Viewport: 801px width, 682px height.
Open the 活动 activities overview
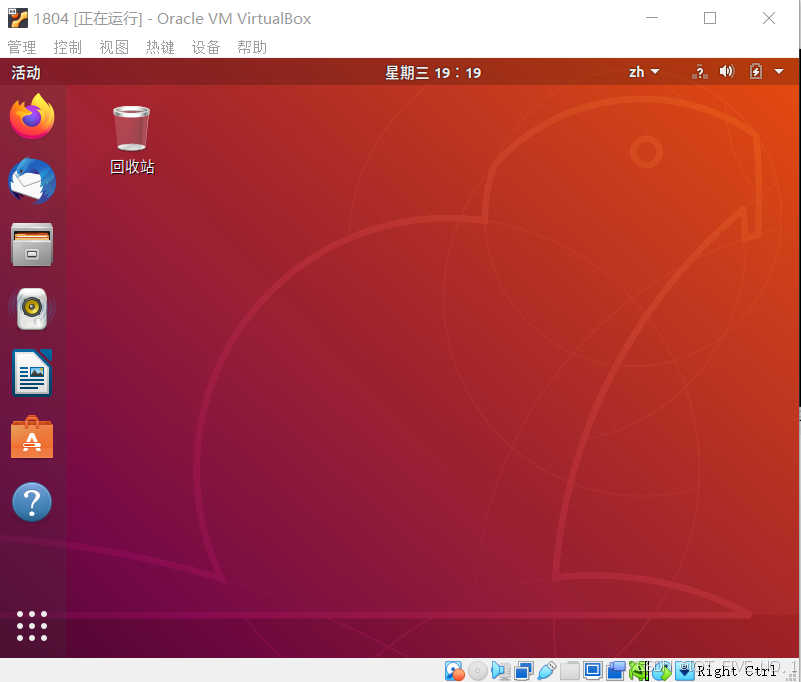point(26,73)
